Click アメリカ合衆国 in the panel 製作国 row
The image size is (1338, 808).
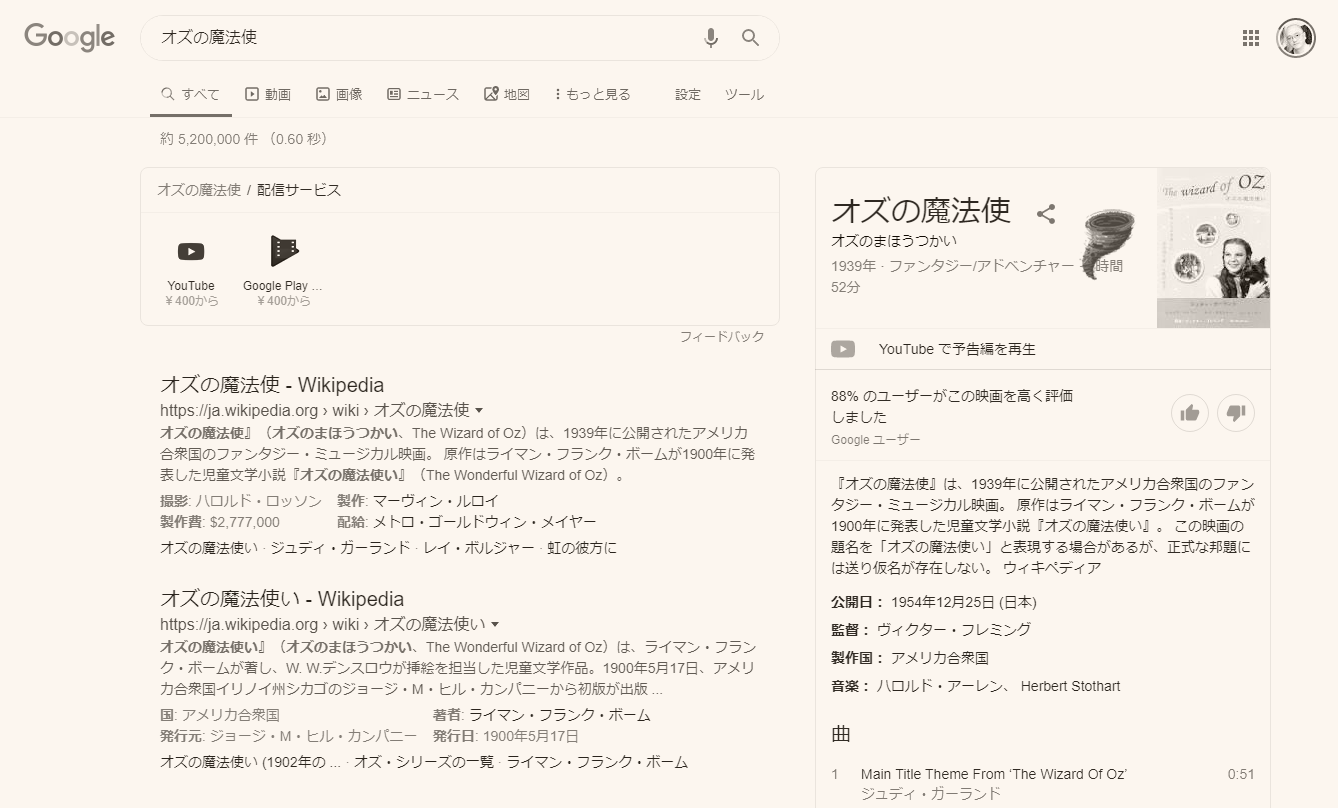pyautogui.click(x=939, y=658)
